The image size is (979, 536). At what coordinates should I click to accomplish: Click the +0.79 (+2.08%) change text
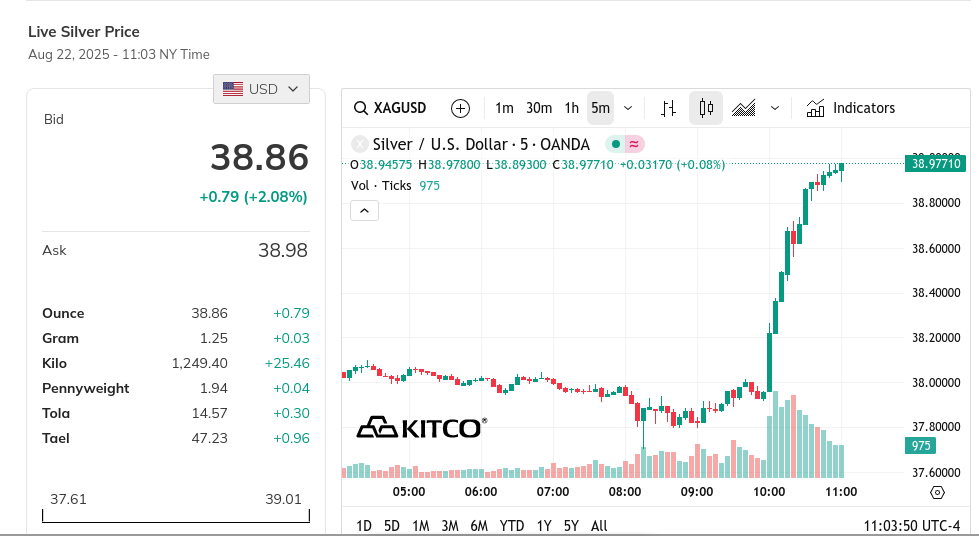253,197
